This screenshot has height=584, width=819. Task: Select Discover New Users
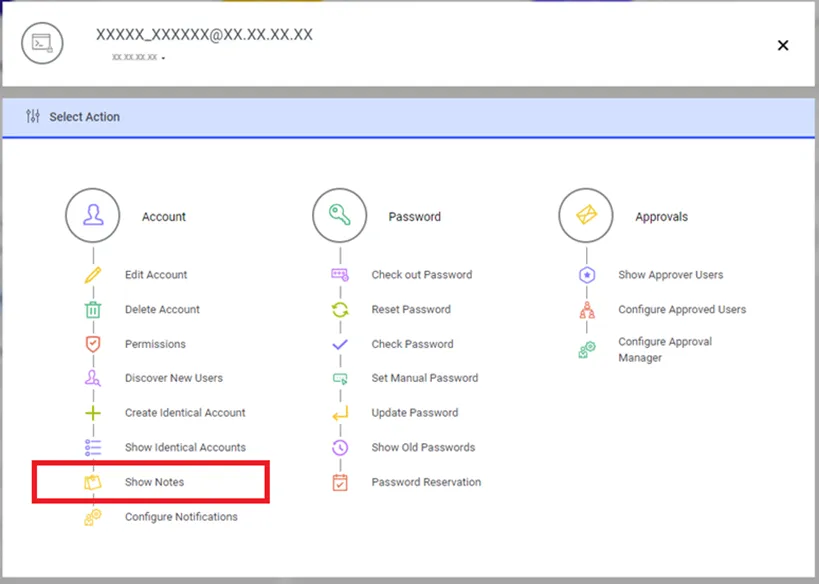pyautogui.click(x=173, y=378)
